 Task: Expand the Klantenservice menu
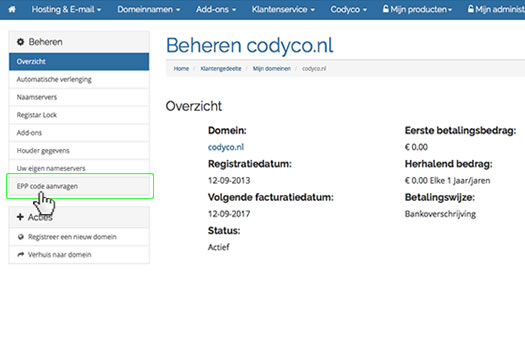click(283, 9)
